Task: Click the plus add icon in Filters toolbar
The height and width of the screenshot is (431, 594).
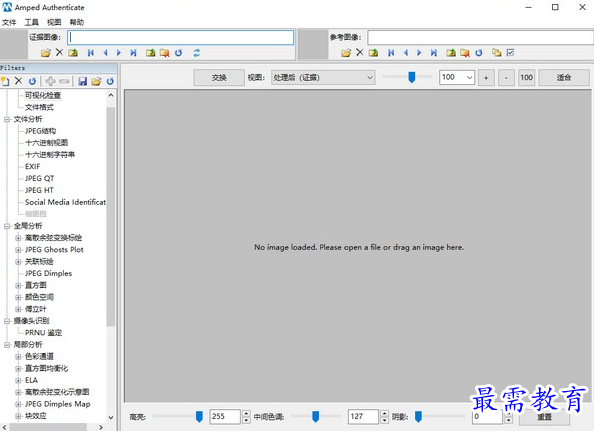Action: pyautogui.click(x=50, y=81)
